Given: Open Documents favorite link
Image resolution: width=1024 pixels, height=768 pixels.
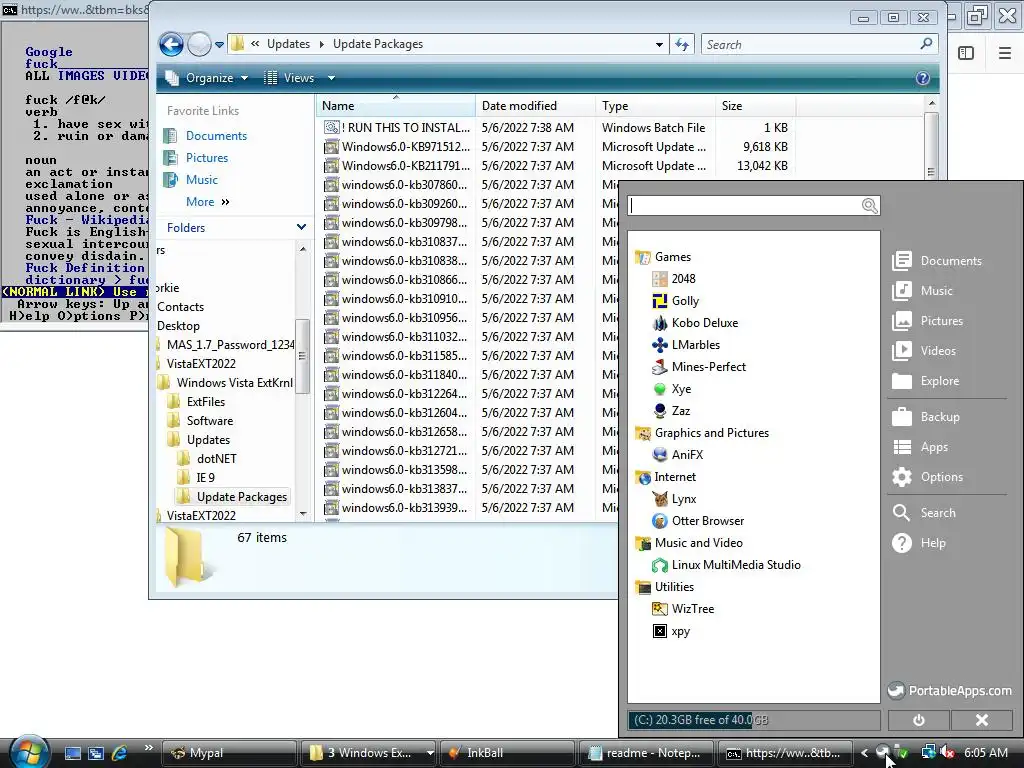Looking at the screenshot, I should tap(205, 136).
